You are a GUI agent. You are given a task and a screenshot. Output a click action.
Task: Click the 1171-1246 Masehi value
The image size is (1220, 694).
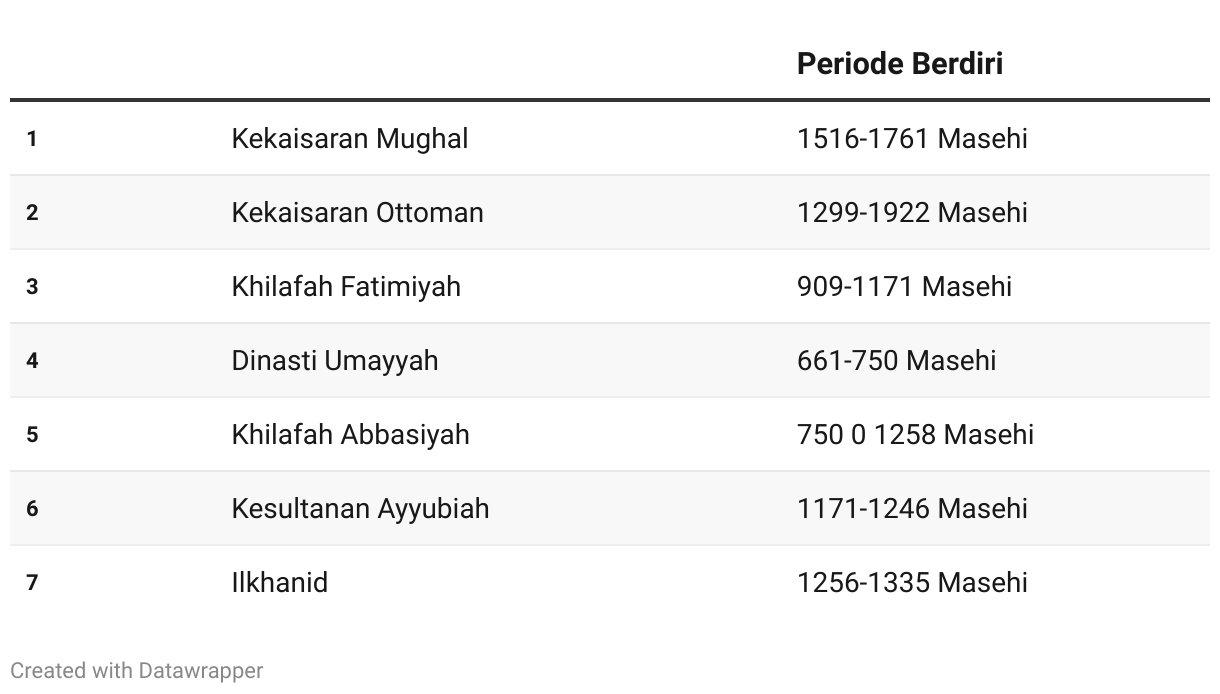[x=912, y=508]
